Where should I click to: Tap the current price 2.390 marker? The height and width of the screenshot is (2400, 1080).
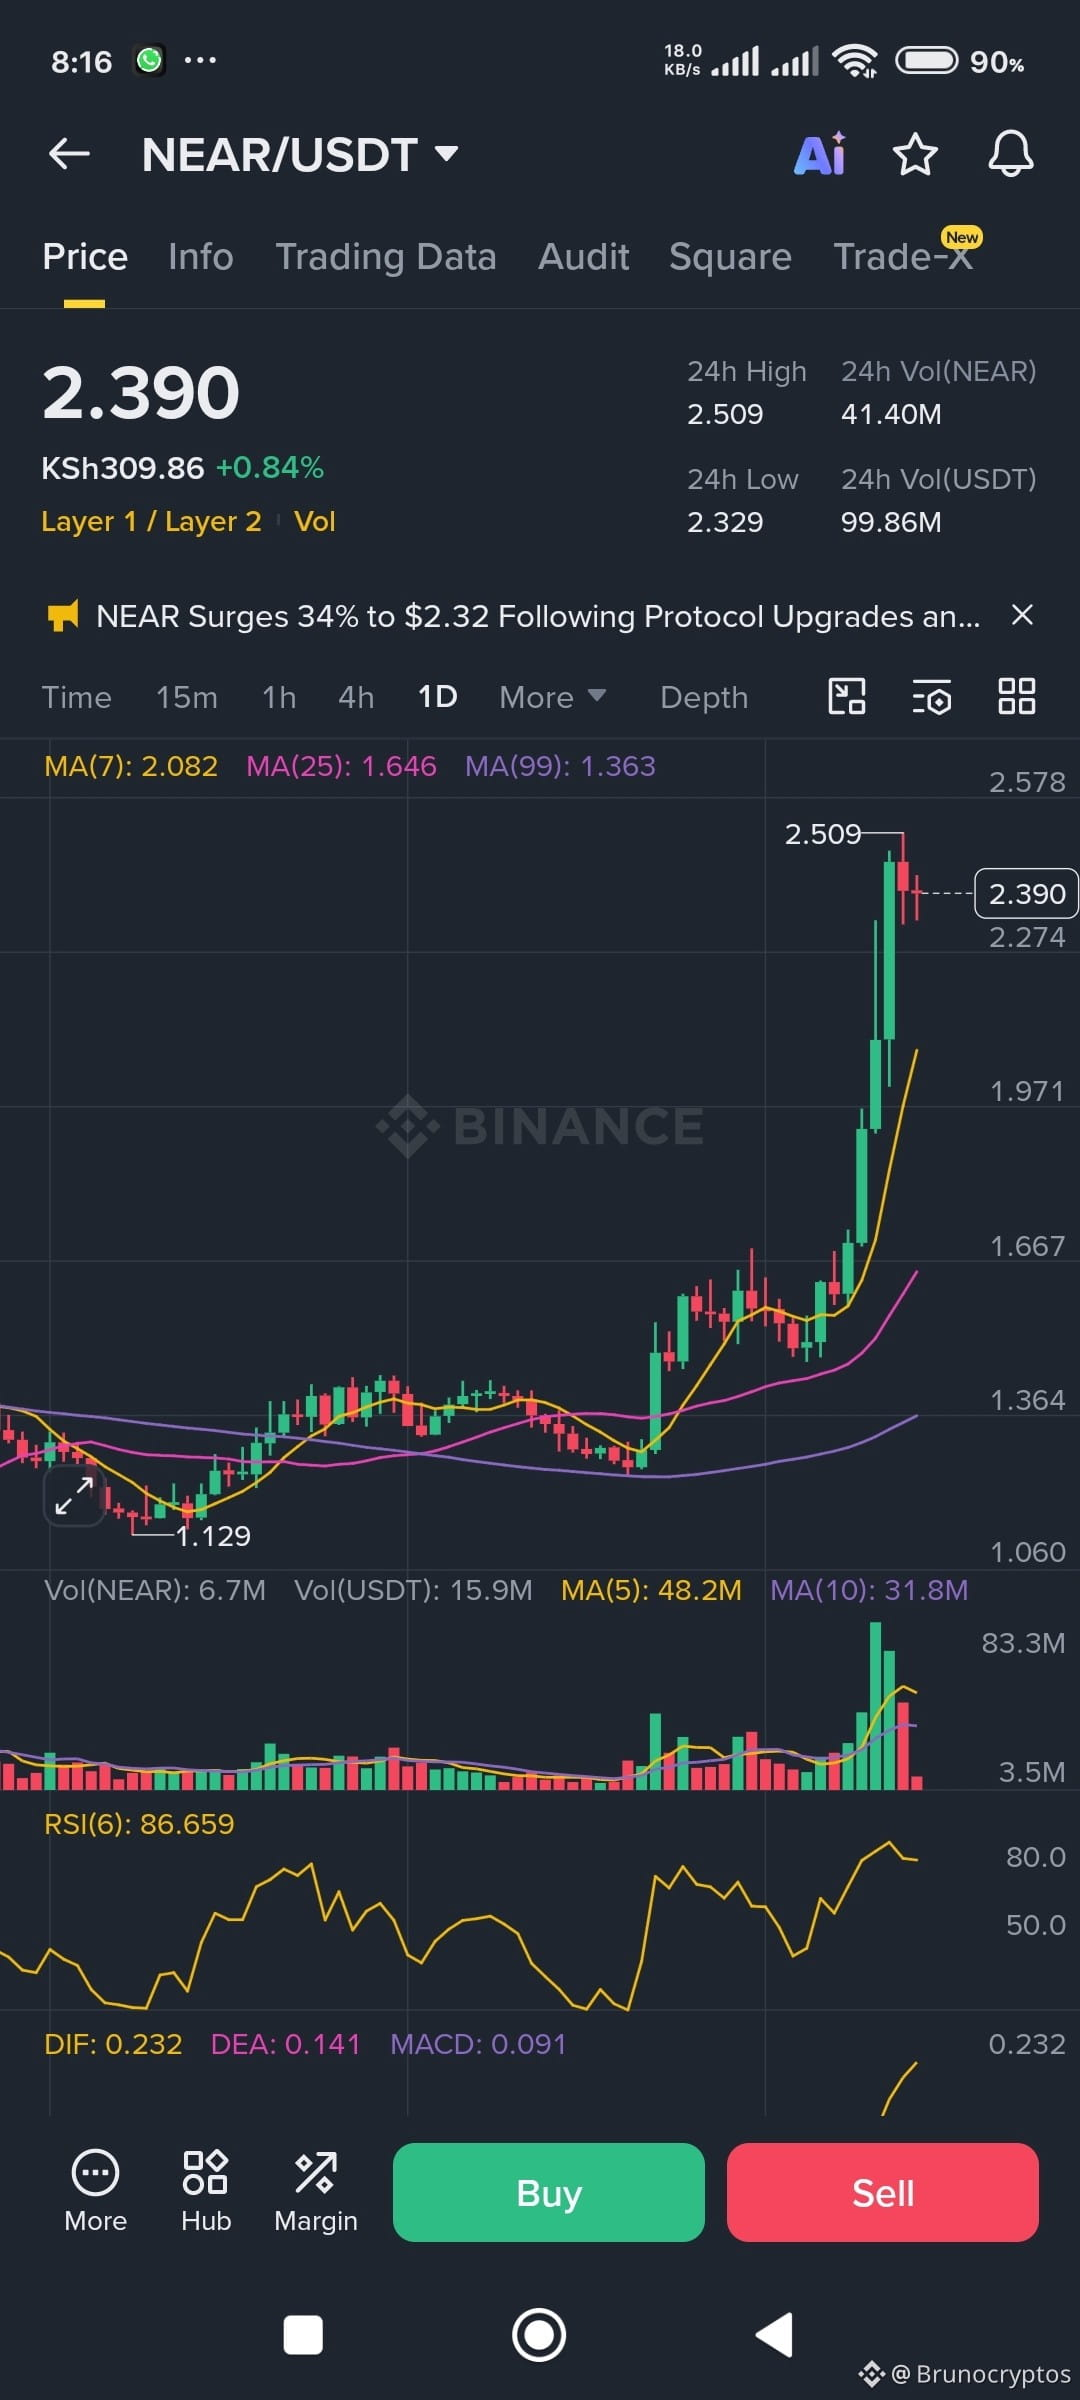(1026, 894)
